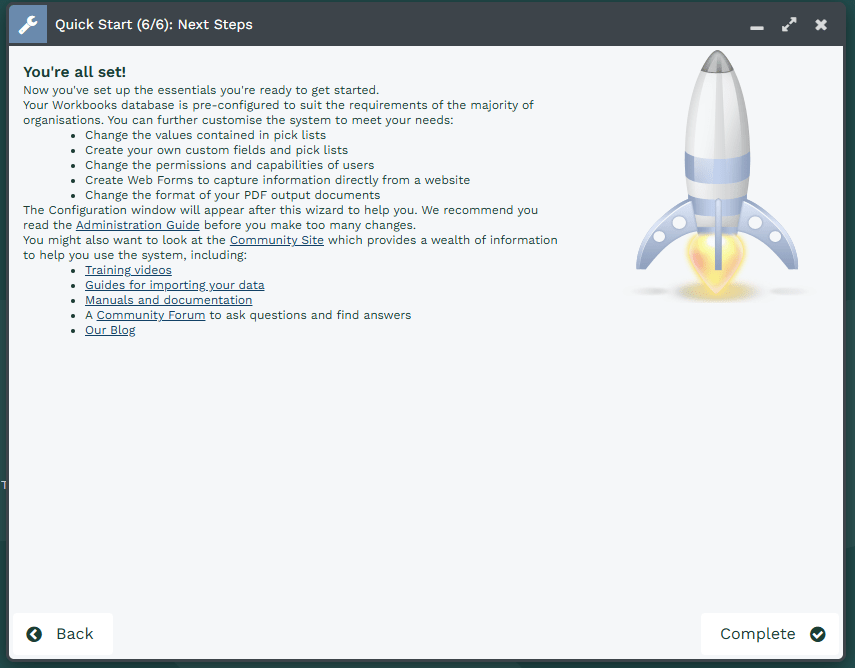Screen dimensions: 855x668
Task: Maximize the Quick Start window
Action: [788, 25]
